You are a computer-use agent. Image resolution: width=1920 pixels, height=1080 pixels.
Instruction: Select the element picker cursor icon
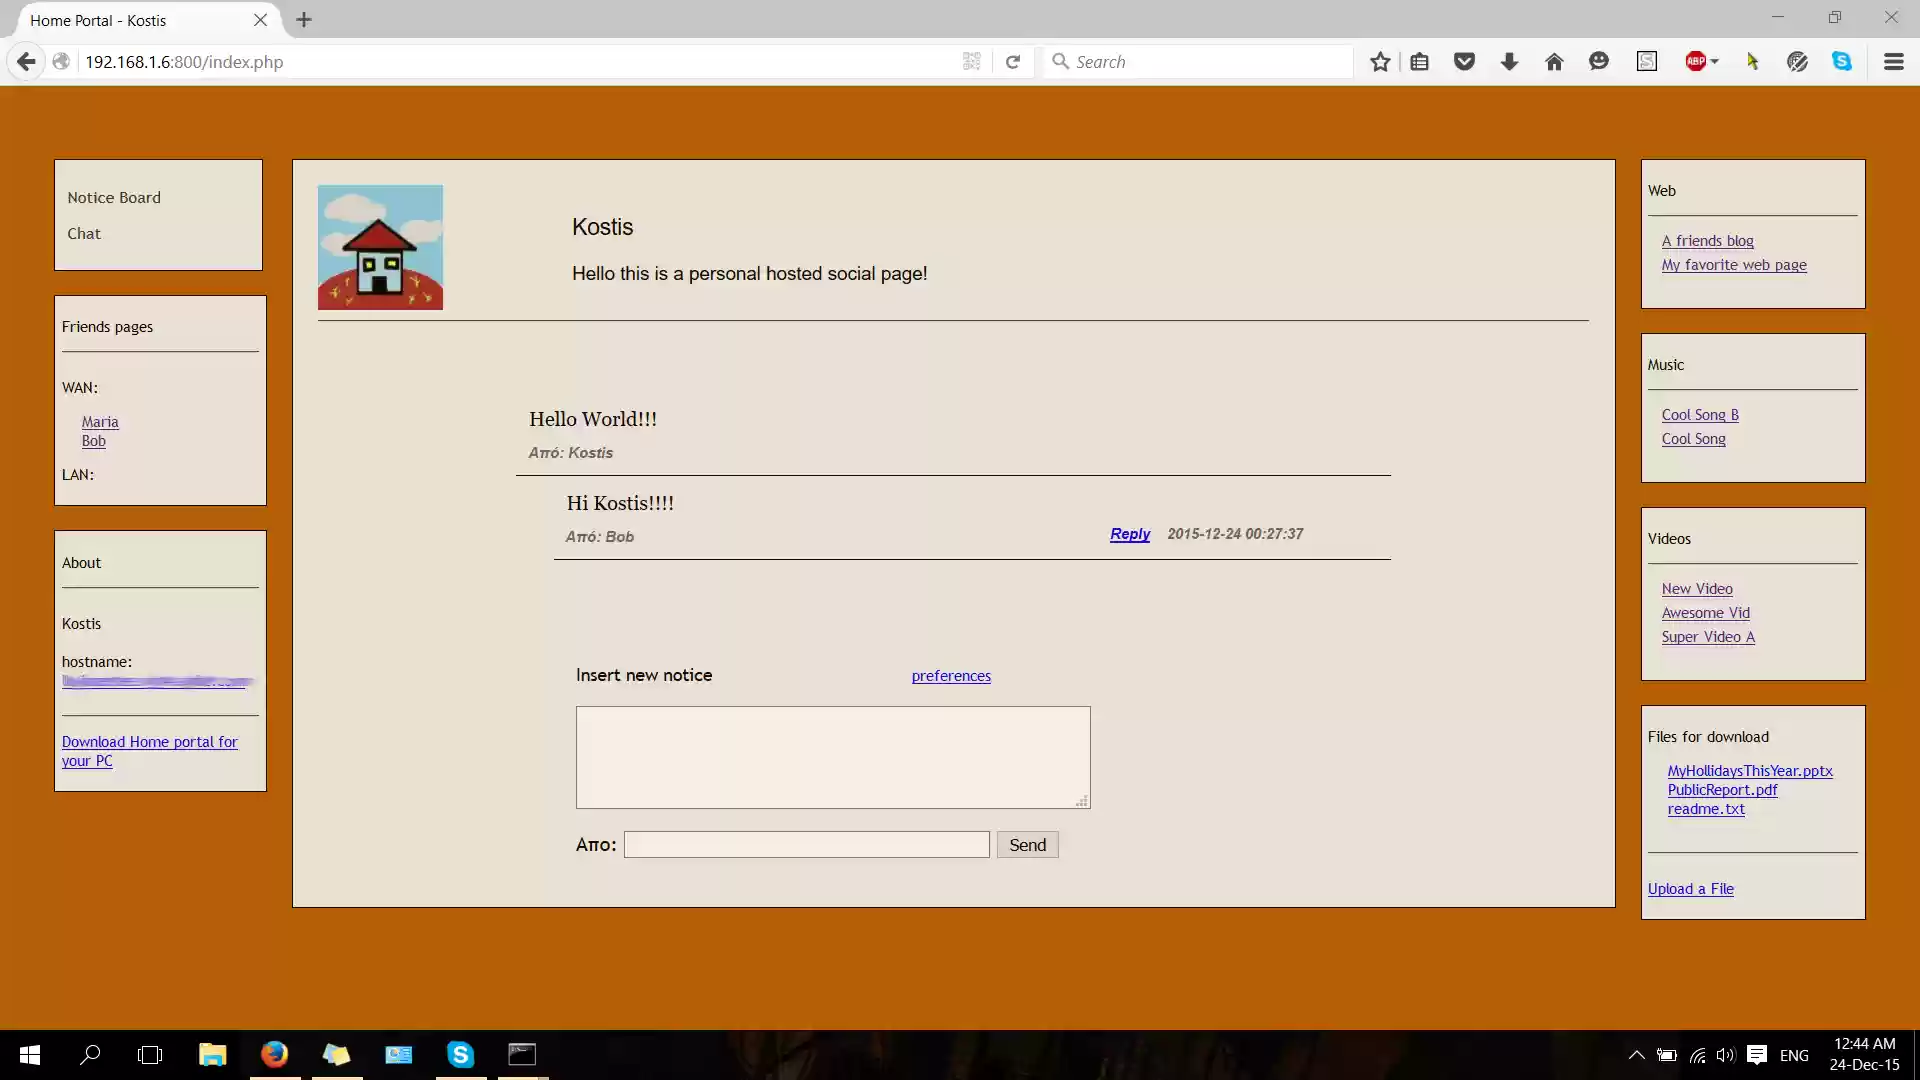click(1753, 61)
